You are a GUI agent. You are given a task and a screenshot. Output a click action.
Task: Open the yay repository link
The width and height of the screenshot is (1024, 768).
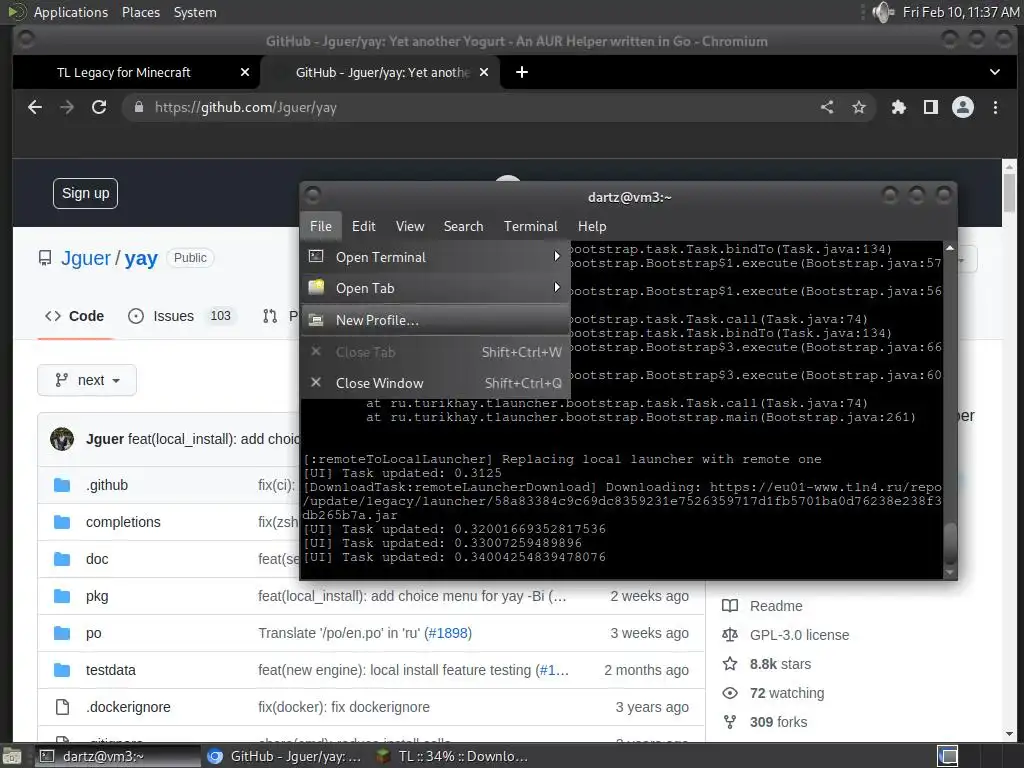tap(141, 258)
